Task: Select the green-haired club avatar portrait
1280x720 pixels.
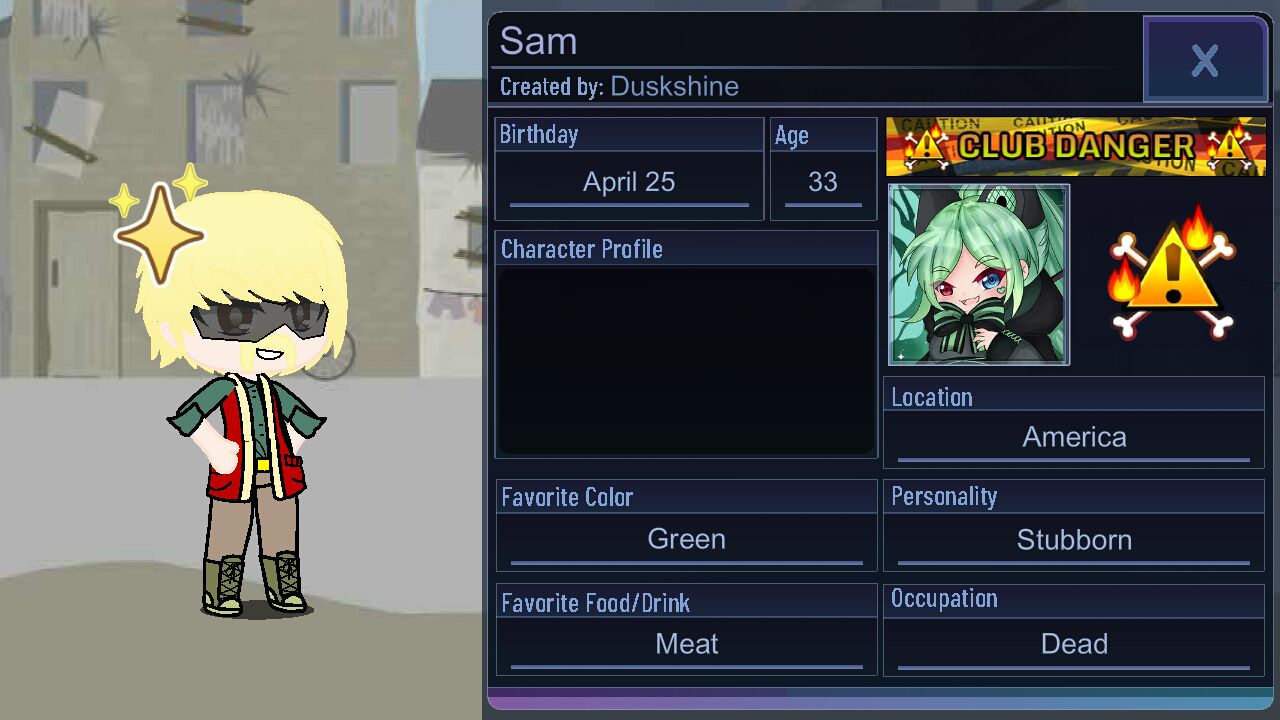Action: tap(979, 274)
